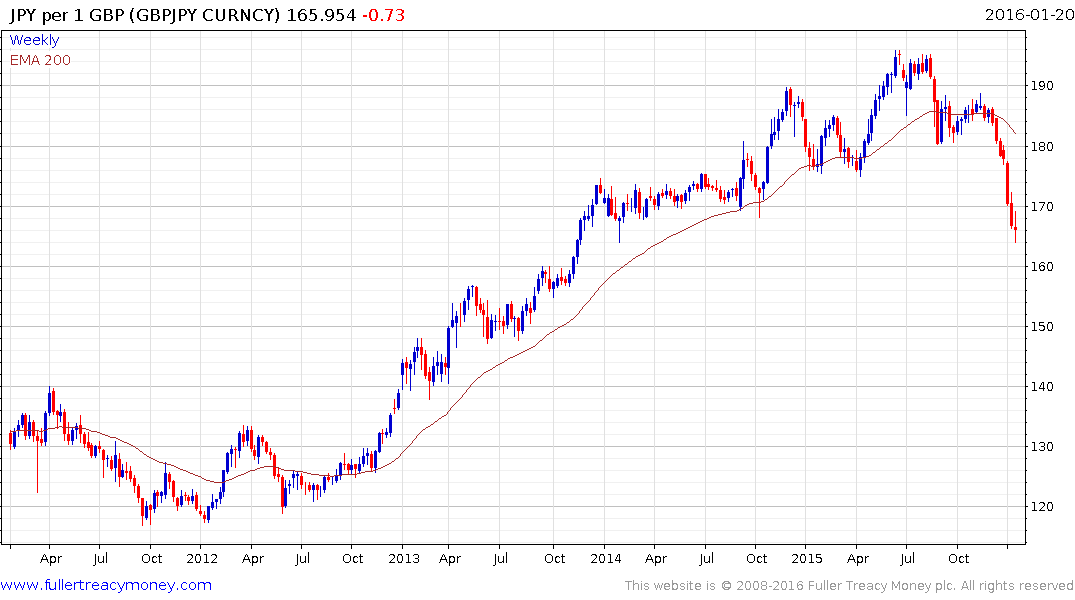Click the 180 price axis label
This screenshot has width=1075, height=600.
click(1042, 146)
